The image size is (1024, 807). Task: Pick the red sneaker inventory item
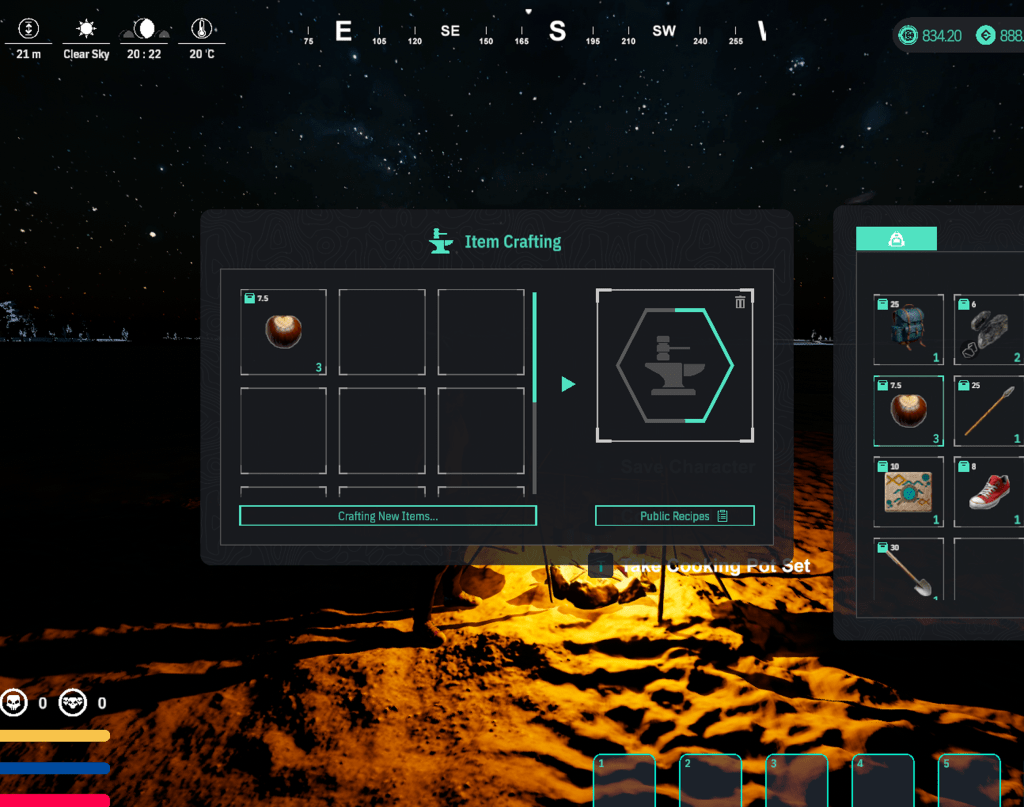(x=990, y=491)
